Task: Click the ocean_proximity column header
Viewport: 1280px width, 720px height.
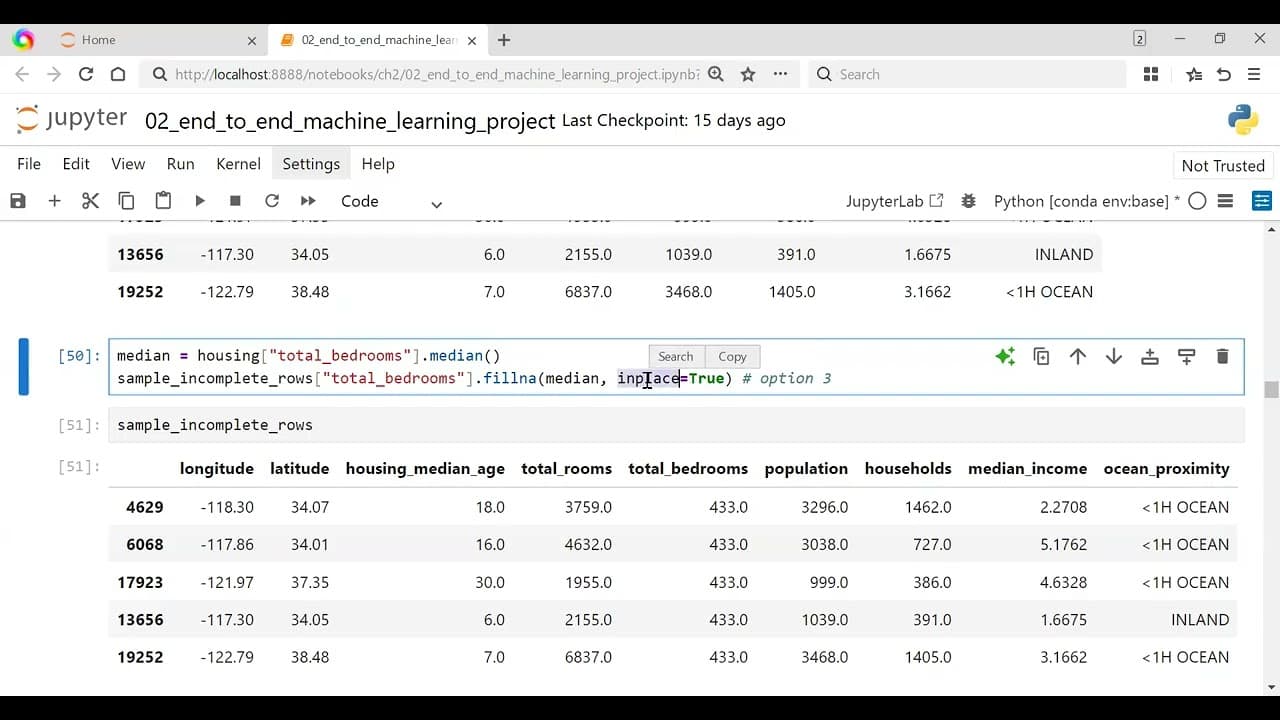Action: [x=1166, y=469]
